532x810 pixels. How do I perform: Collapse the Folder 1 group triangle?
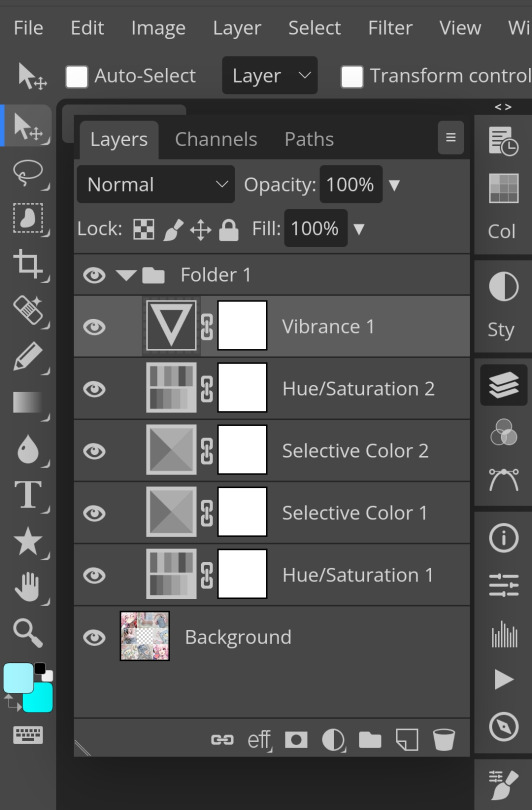click(126, 275)
